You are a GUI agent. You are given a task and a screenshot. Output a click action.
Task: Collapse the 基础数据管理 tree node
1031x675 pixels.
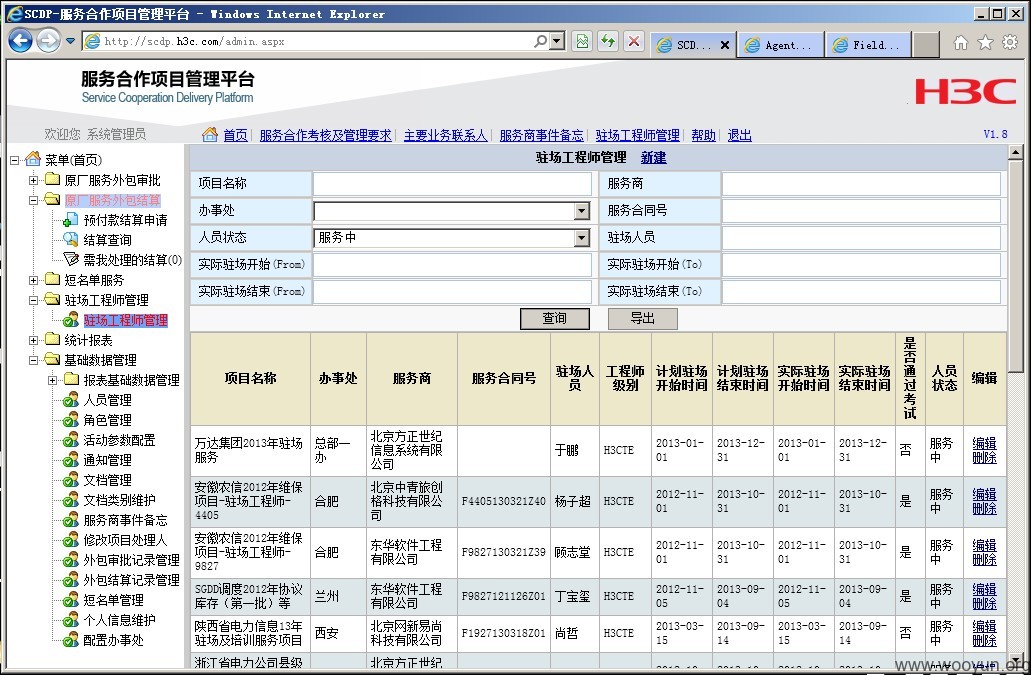coord(33,360)
